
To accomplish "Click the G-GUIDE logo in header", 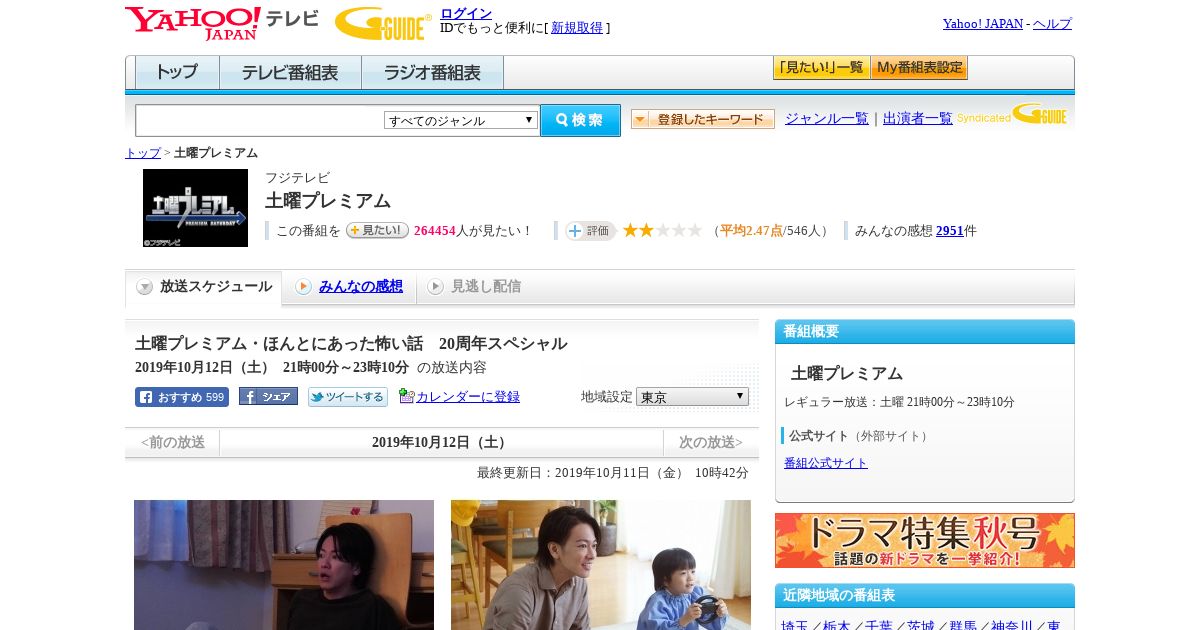I will click(383, 24).
